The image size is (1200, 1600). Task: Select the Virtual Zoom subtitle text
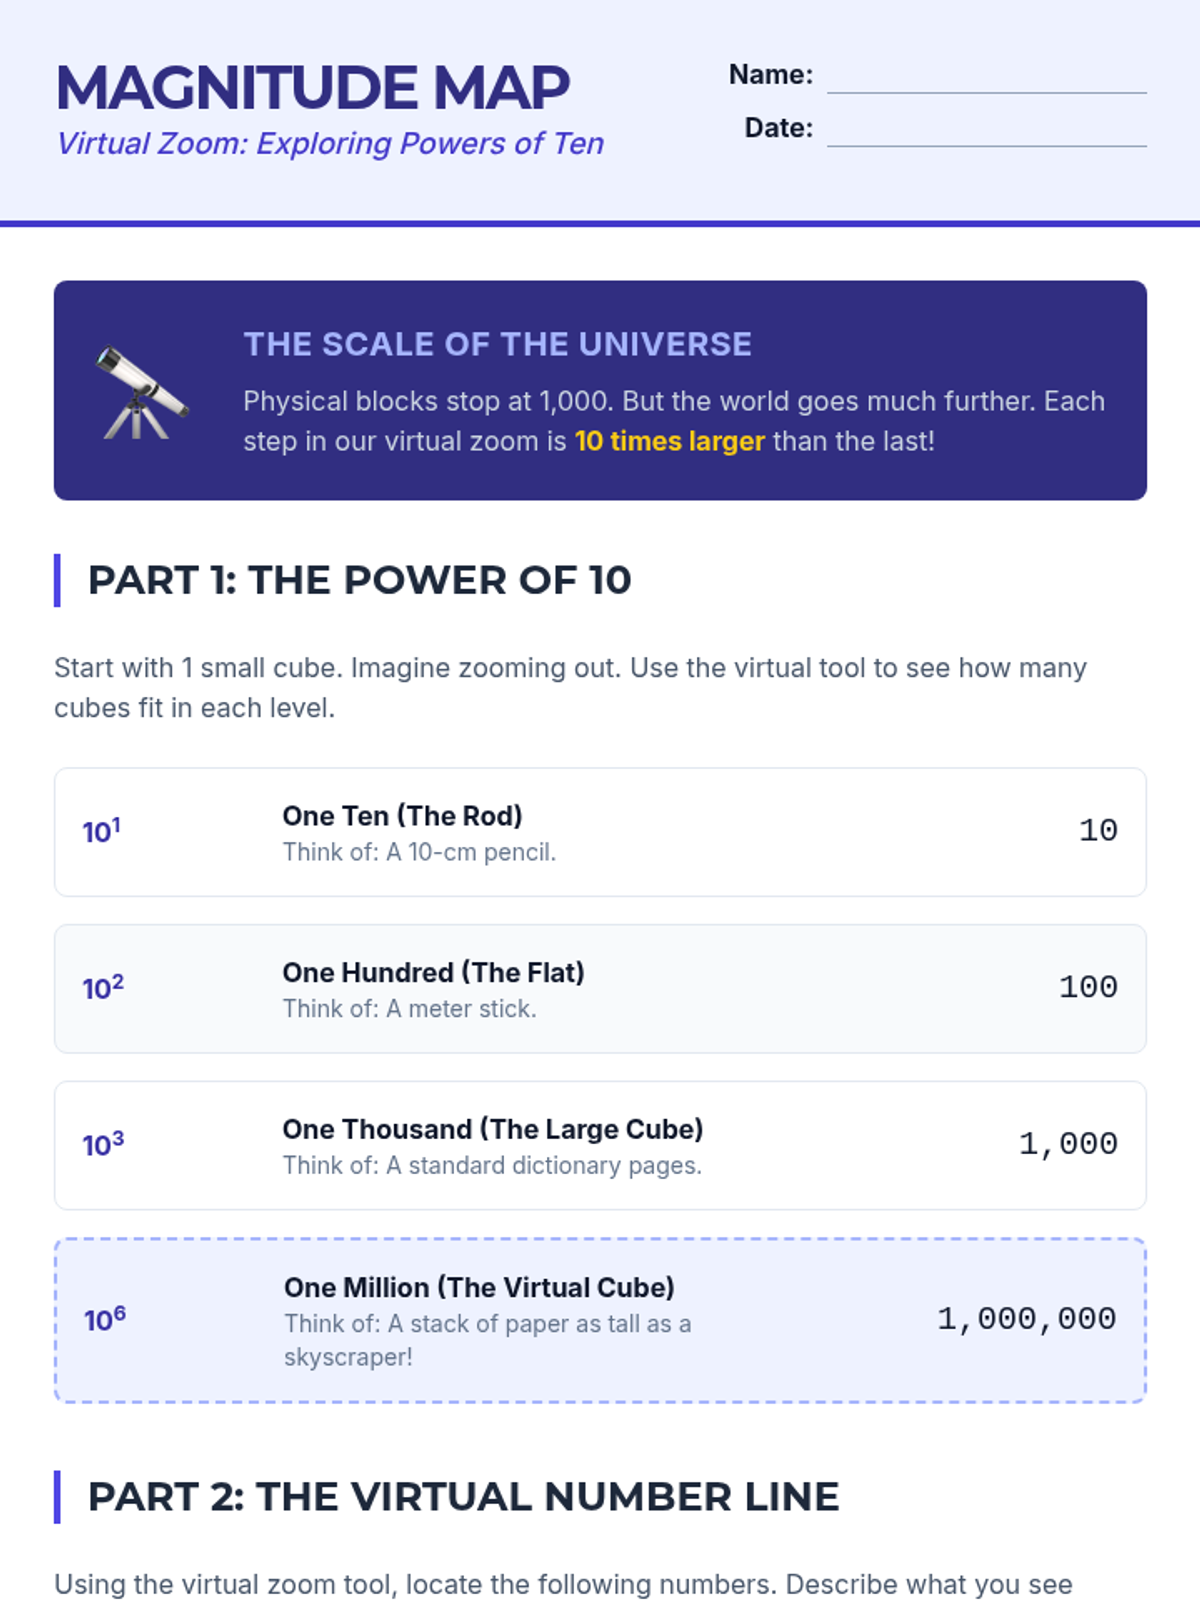coord(330,144)
